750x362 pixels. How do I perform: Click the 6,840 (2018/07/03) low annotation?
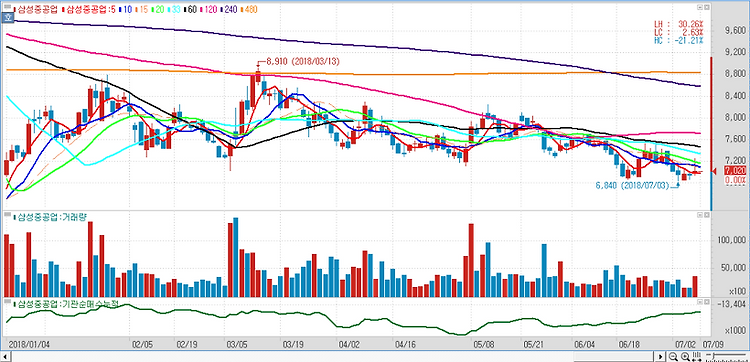[x=632, y=187]
